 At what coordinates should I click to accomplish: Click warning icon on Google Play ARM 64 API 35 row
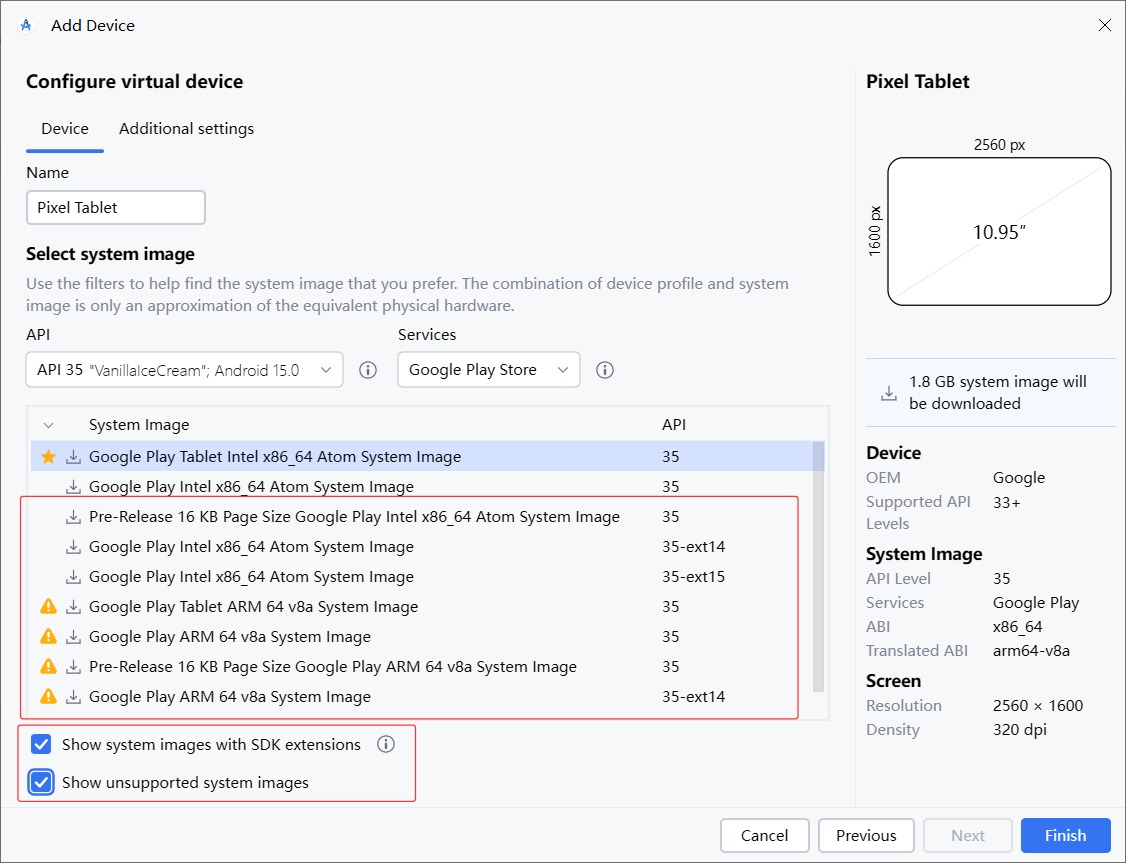click(48, 637)
